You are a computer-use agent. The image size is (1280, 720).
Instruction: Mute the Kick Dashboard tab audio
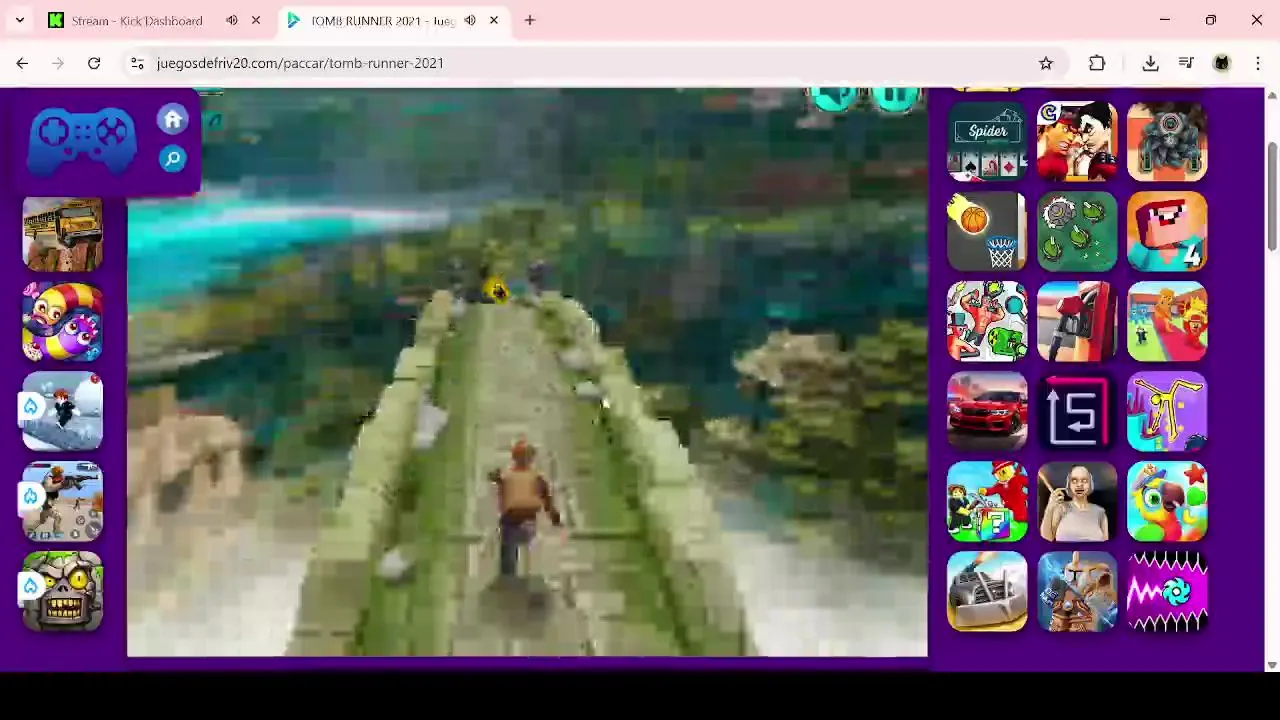pos(232,20)
